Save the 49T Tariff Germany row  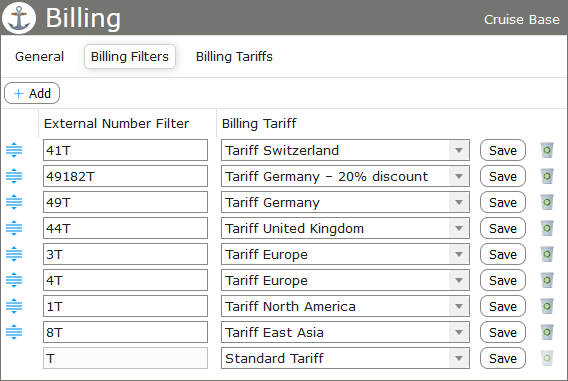tap(503, 202)
